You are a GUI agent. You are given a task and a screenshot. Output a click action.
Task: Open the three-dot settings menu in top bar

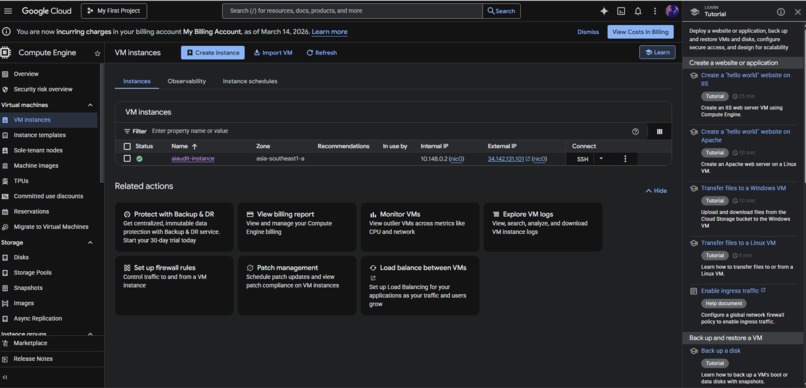655,11
